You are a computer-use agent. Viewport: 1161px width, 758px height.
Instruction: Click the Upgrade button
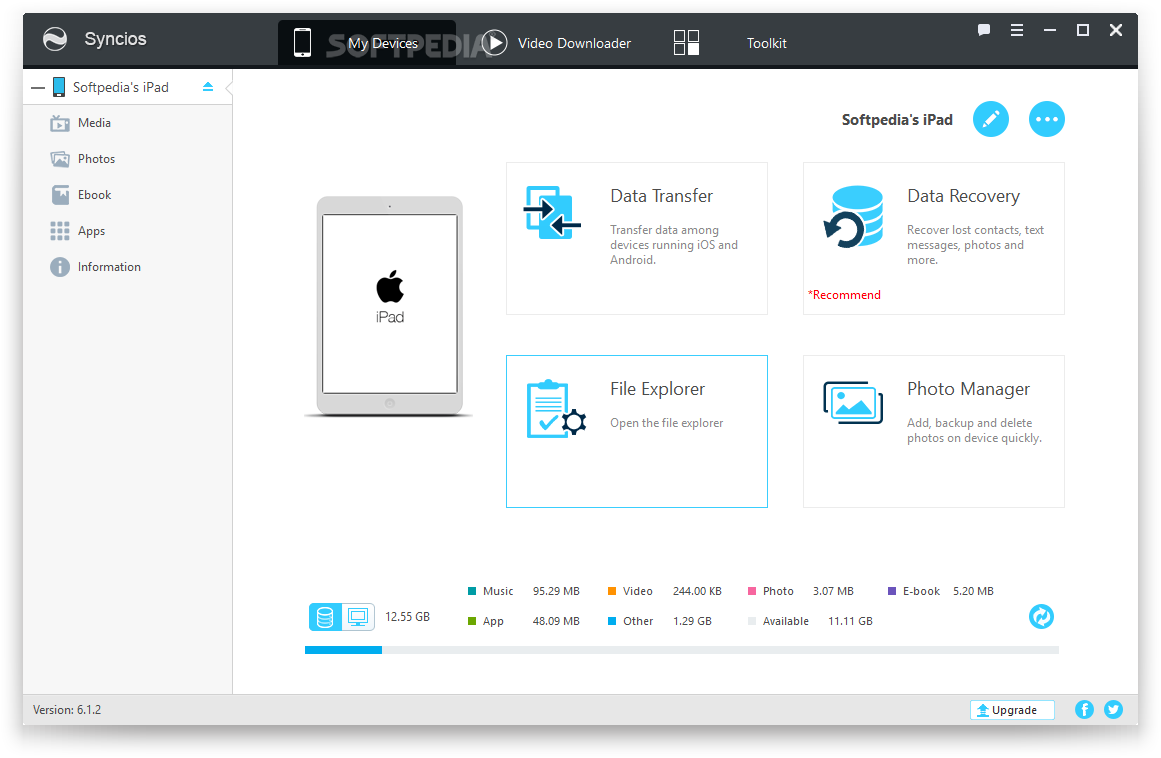coord(1012,710)
